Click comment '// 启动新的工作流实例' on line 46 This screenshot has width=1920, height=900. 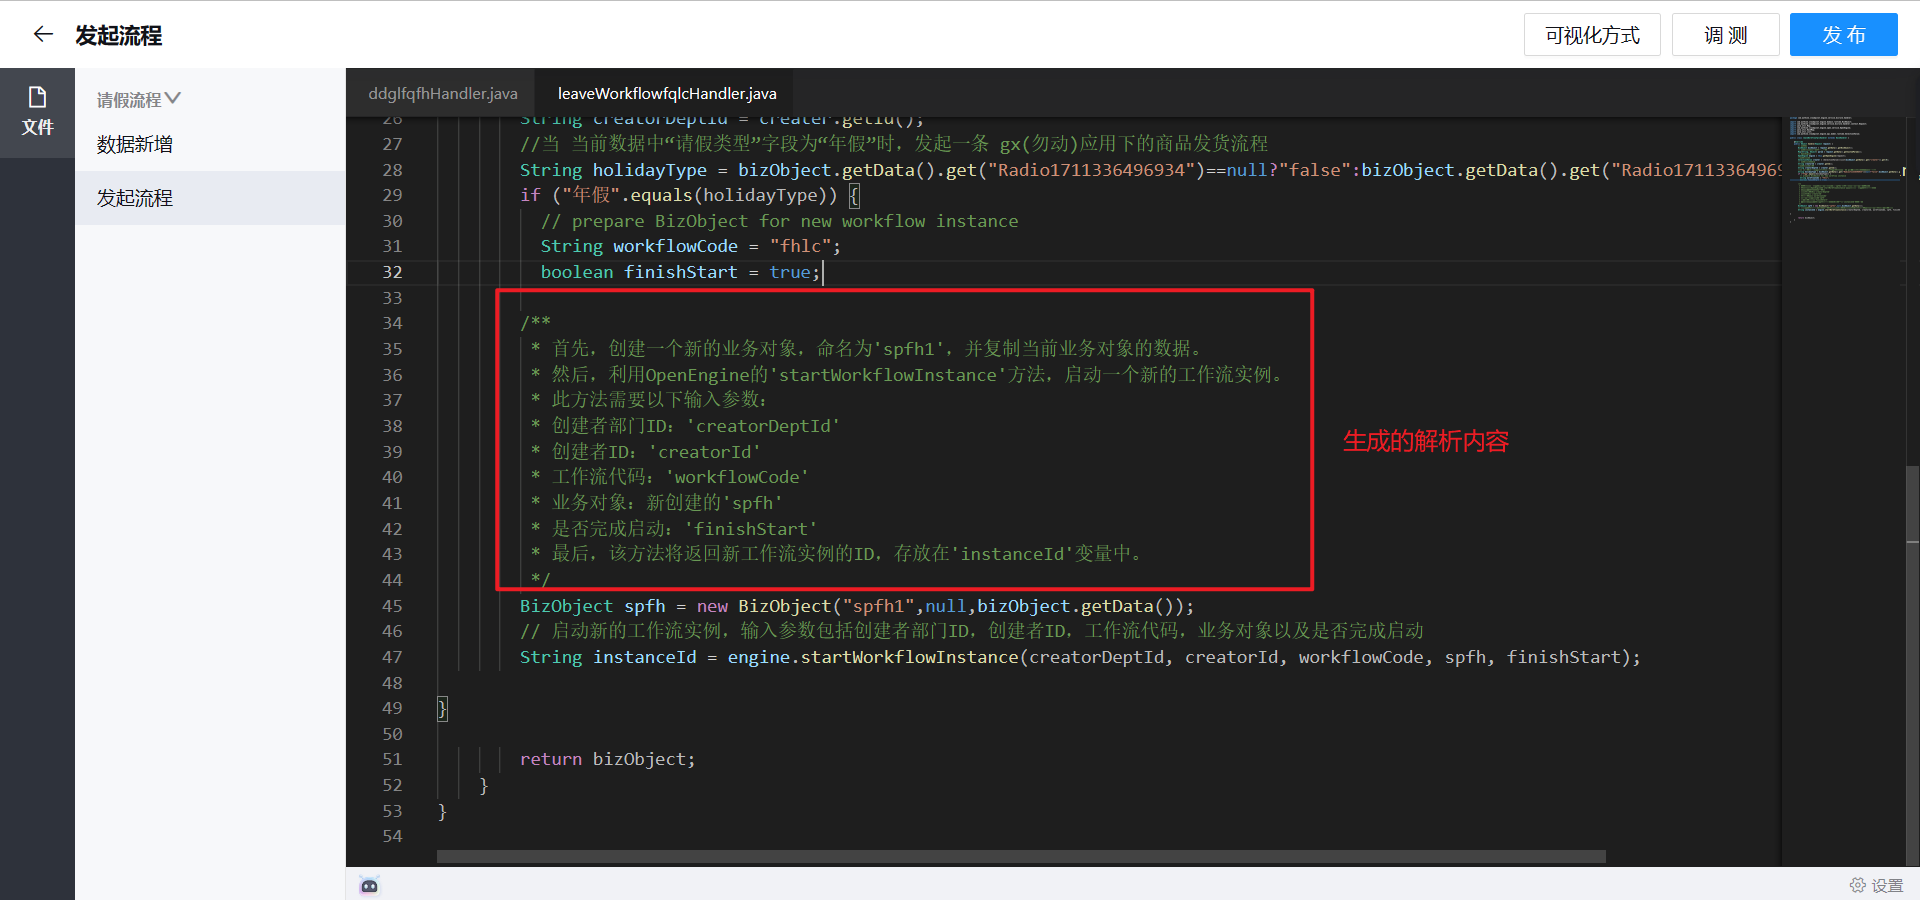pos(971,631)
